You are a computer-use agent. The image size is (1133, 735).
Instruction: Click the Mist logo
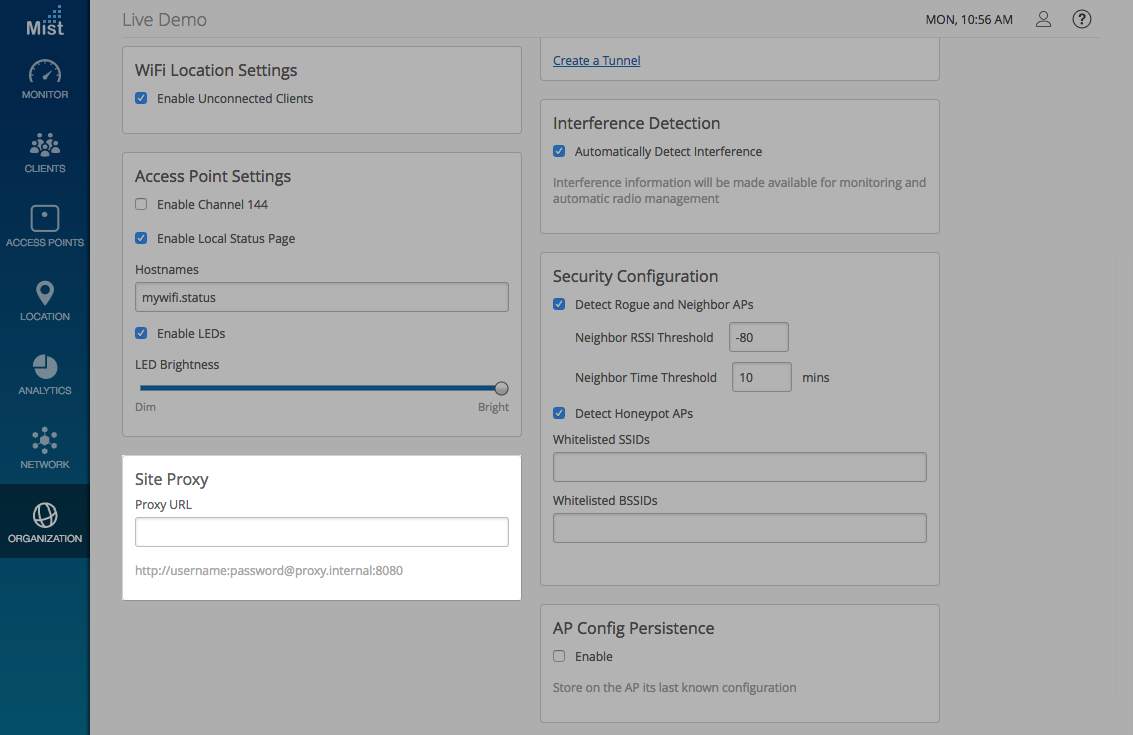pyautogui.click(x=45, y=21)
